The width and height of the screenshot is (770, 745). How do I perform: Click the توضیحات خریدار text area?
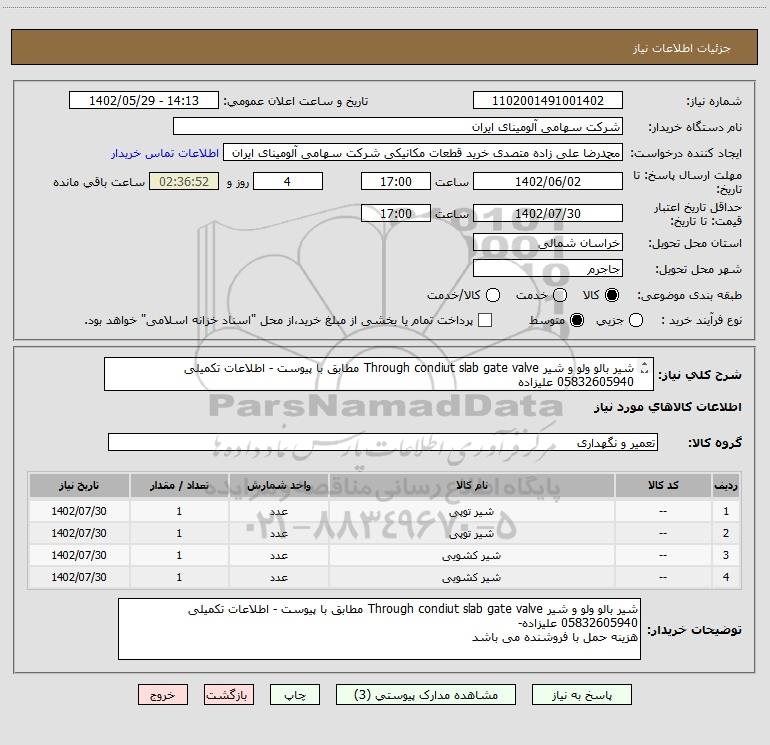click(x=378, y=628)
